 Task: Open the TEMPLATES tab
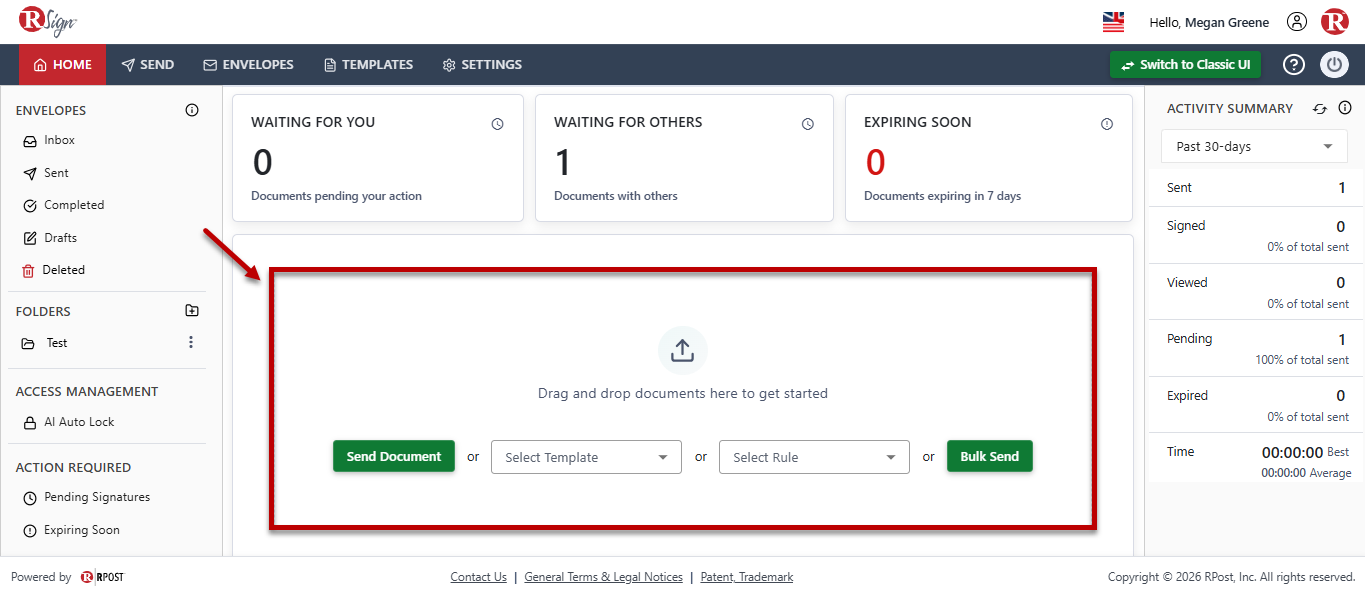[368, 65]
